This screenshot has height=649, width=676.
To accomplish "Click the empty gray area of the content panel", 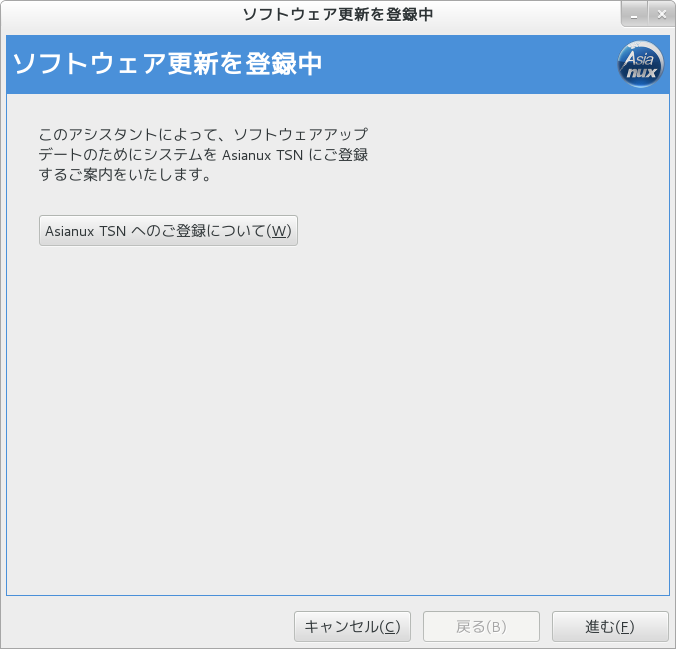I will pos(337,420).
